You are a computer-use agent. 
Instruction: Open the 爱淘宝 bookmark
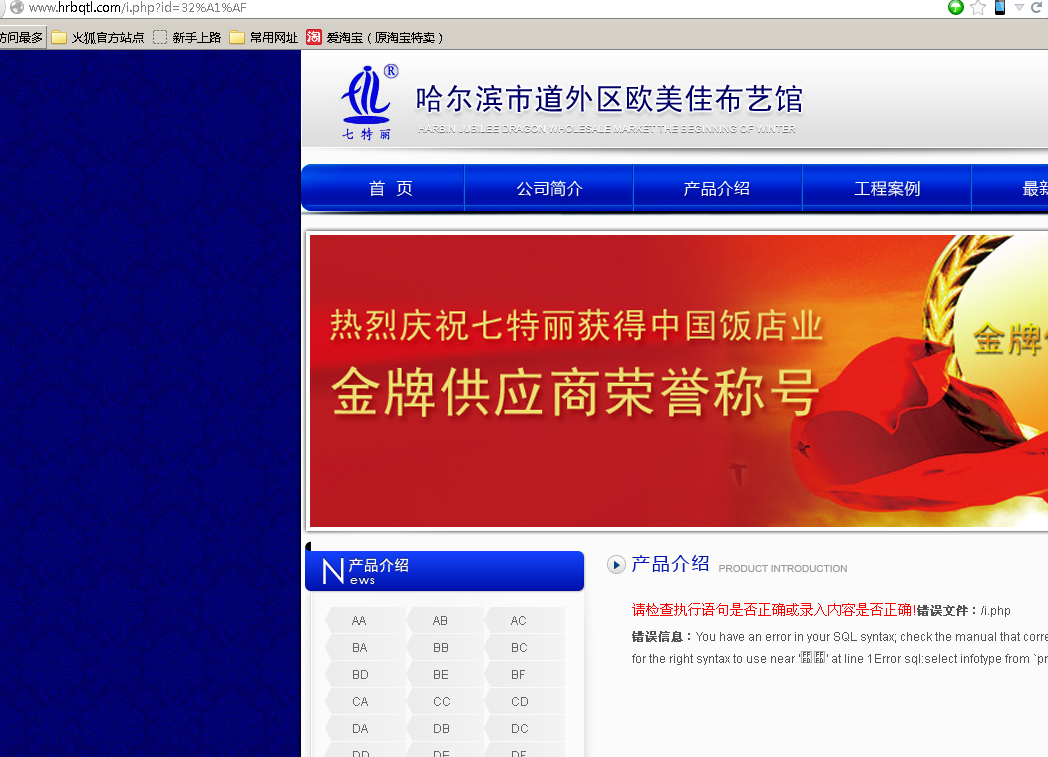click(x=375, y=37)
